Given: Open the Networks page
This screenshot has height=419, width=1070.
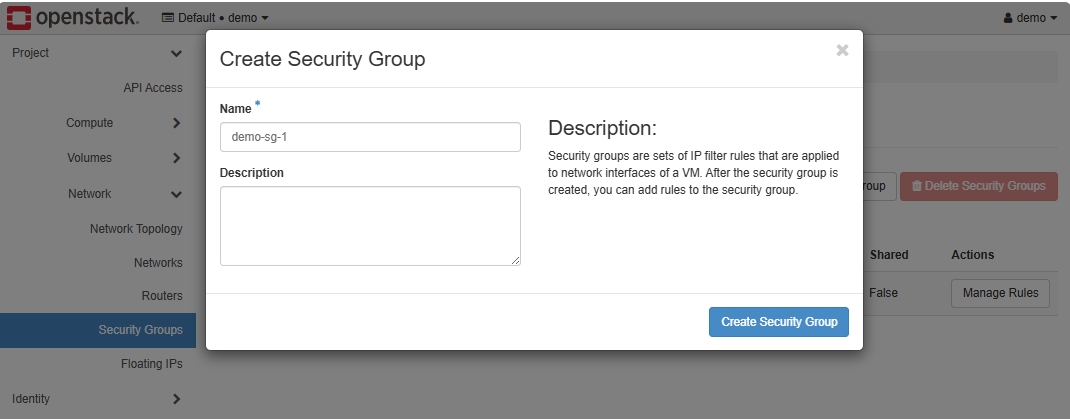Looking at the screenshot, I should coord(158,263).
